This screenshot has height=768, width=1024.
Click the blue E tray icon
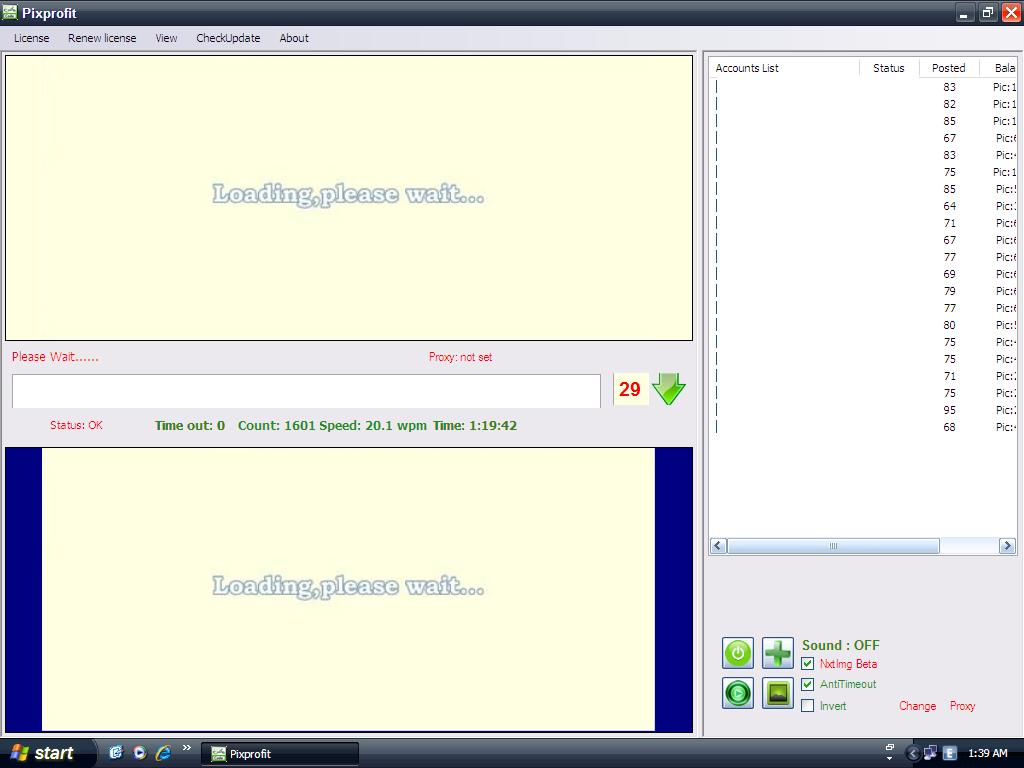click(x=950, y=753)
